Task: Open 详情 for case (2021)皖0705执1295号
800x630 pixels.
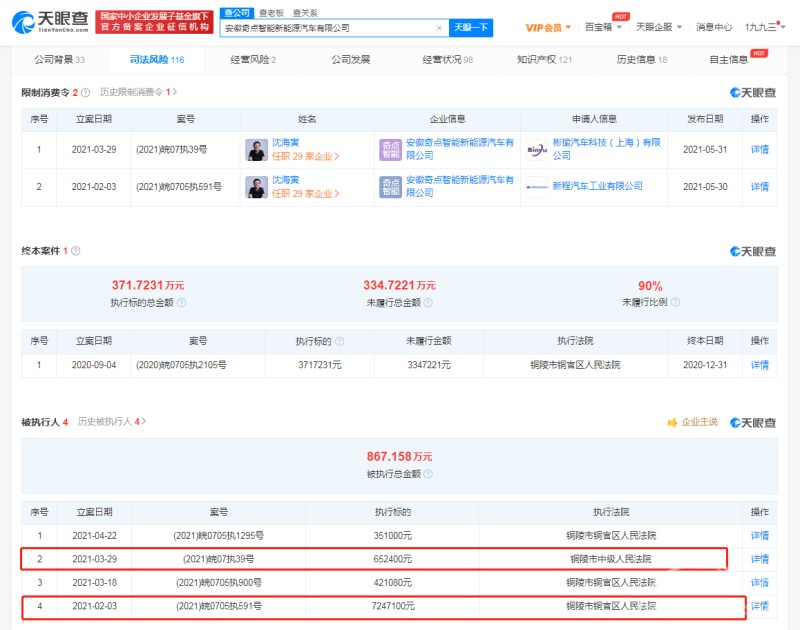Action: tap(760, 536)
